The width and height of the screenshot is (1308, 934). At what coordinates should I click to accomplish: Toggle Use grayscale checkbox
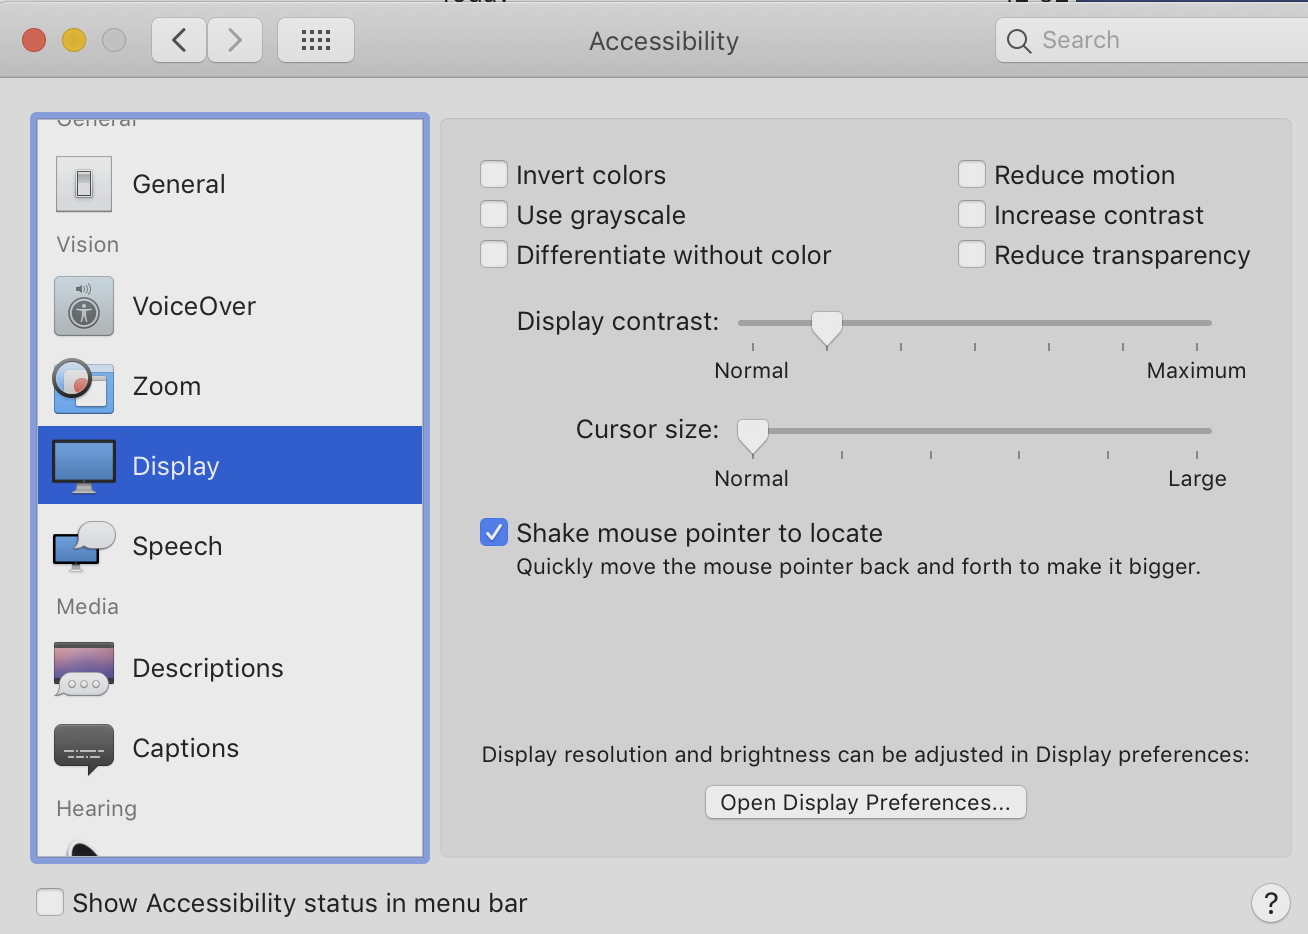click(x=494, y=215)
